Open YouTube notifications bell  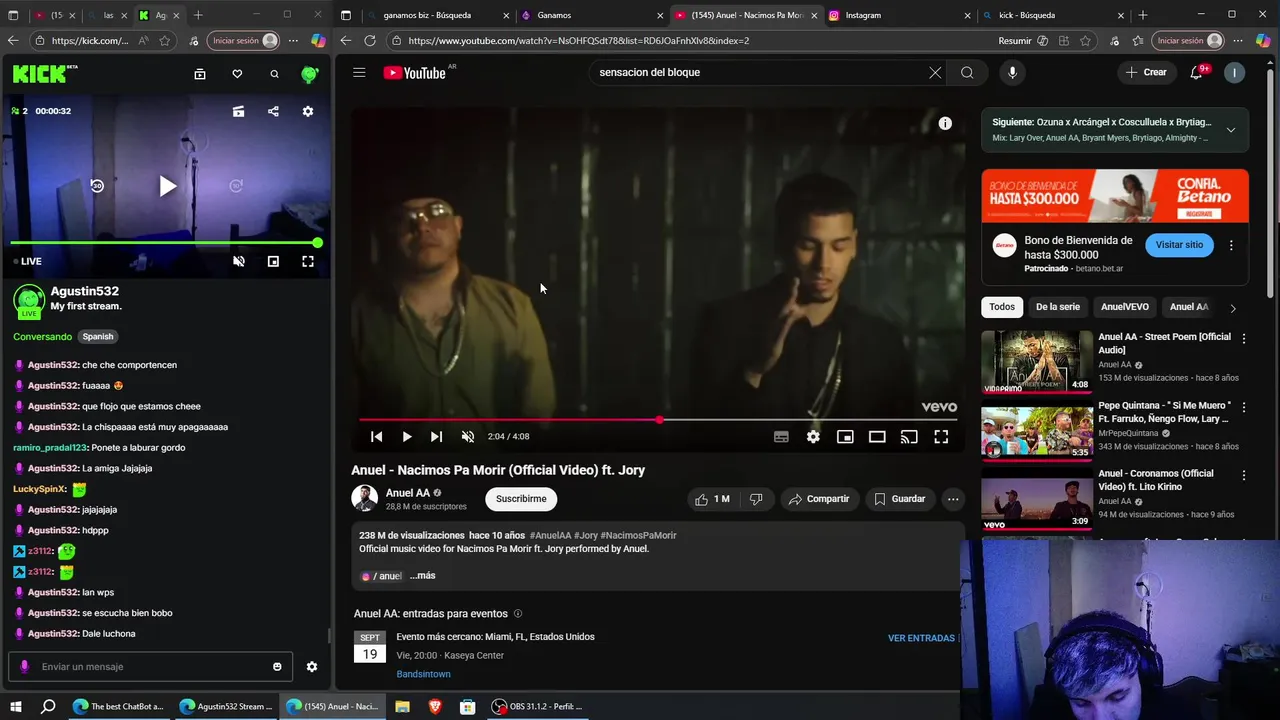point(1197,72)
